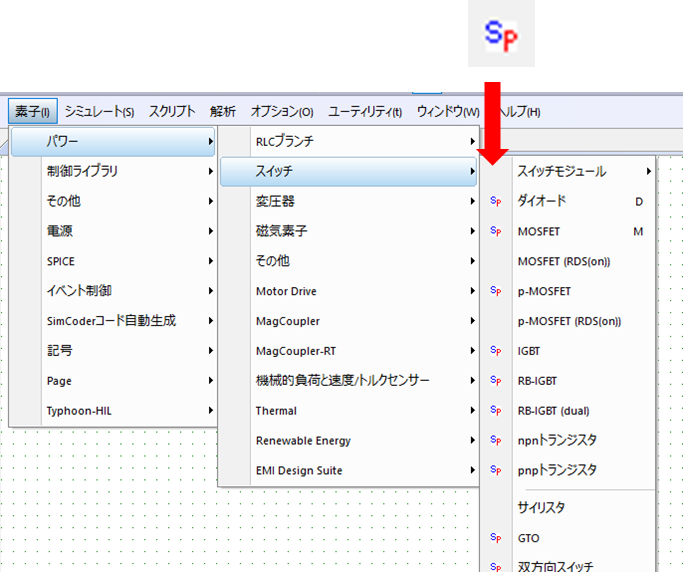Choose サイリスタ from the switch submenu
Viewport: 683px width, 572px height.
click(x=541, y=508)
